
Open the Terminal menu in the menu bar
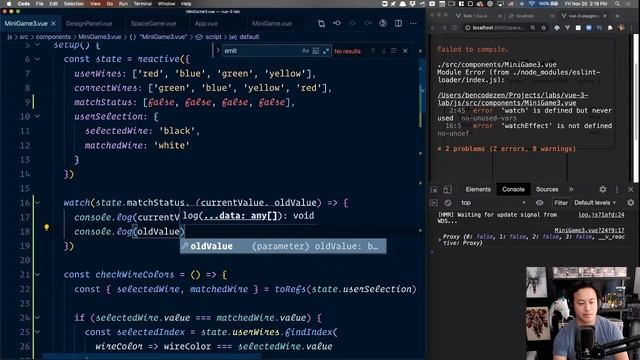pos(142,4)
